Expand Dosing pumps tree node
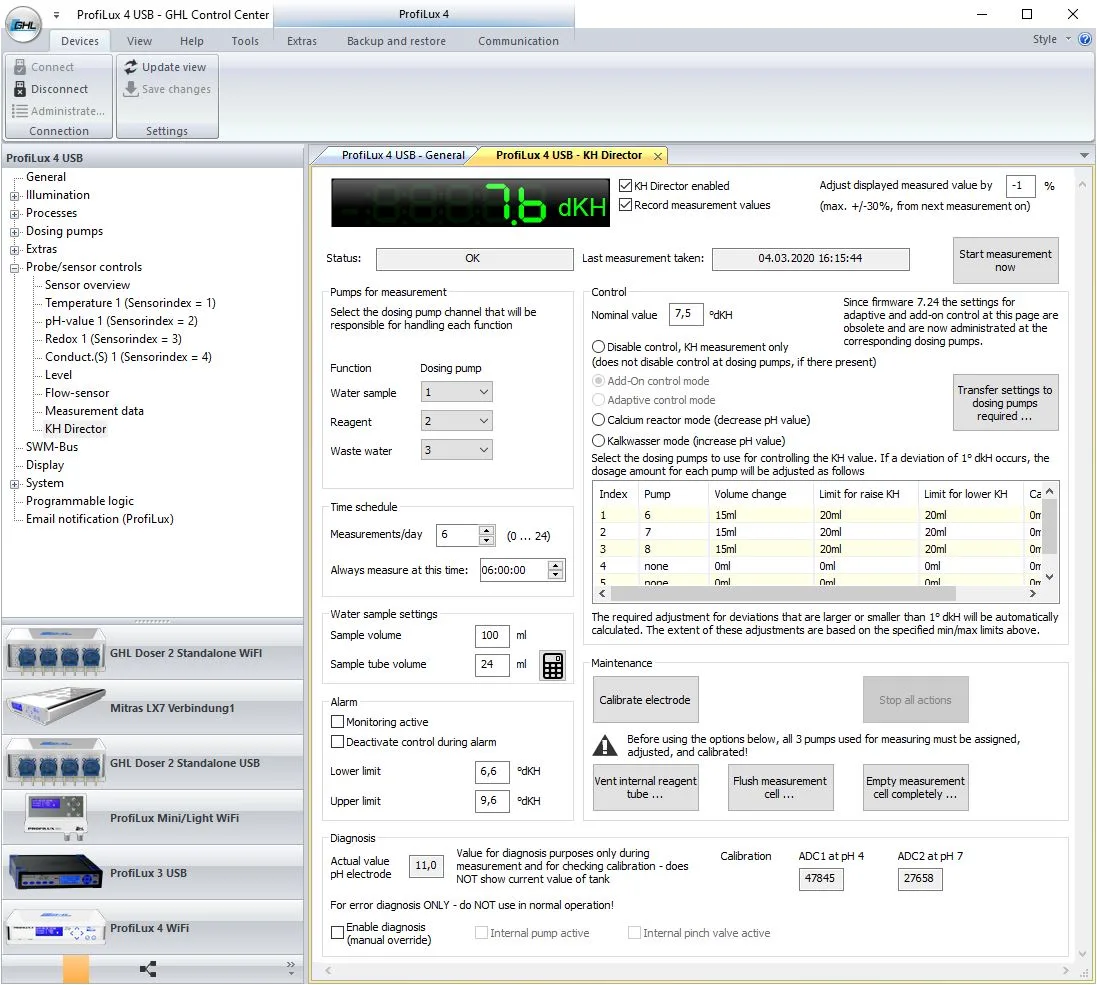Image resolution: width=1097 pixels, height=985 pixels. pyautogui.click(x=14, y=232)
